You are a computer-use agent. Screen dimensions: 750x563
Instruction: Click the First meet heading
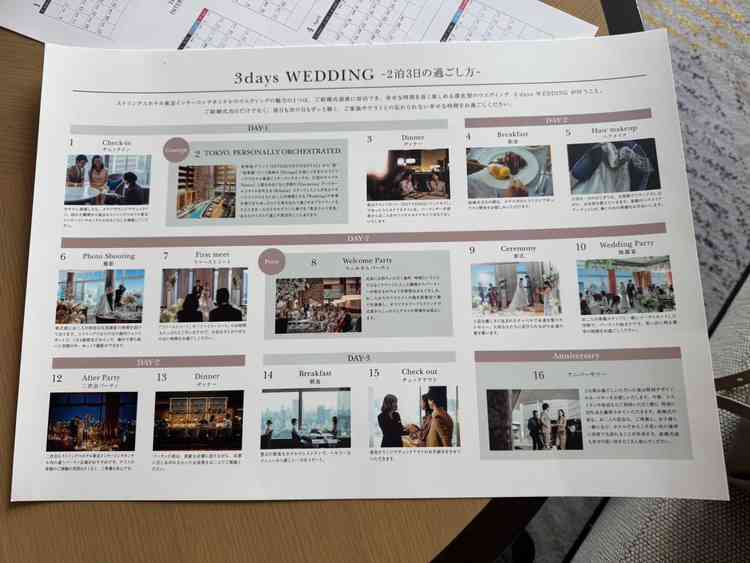coord(212,255)
